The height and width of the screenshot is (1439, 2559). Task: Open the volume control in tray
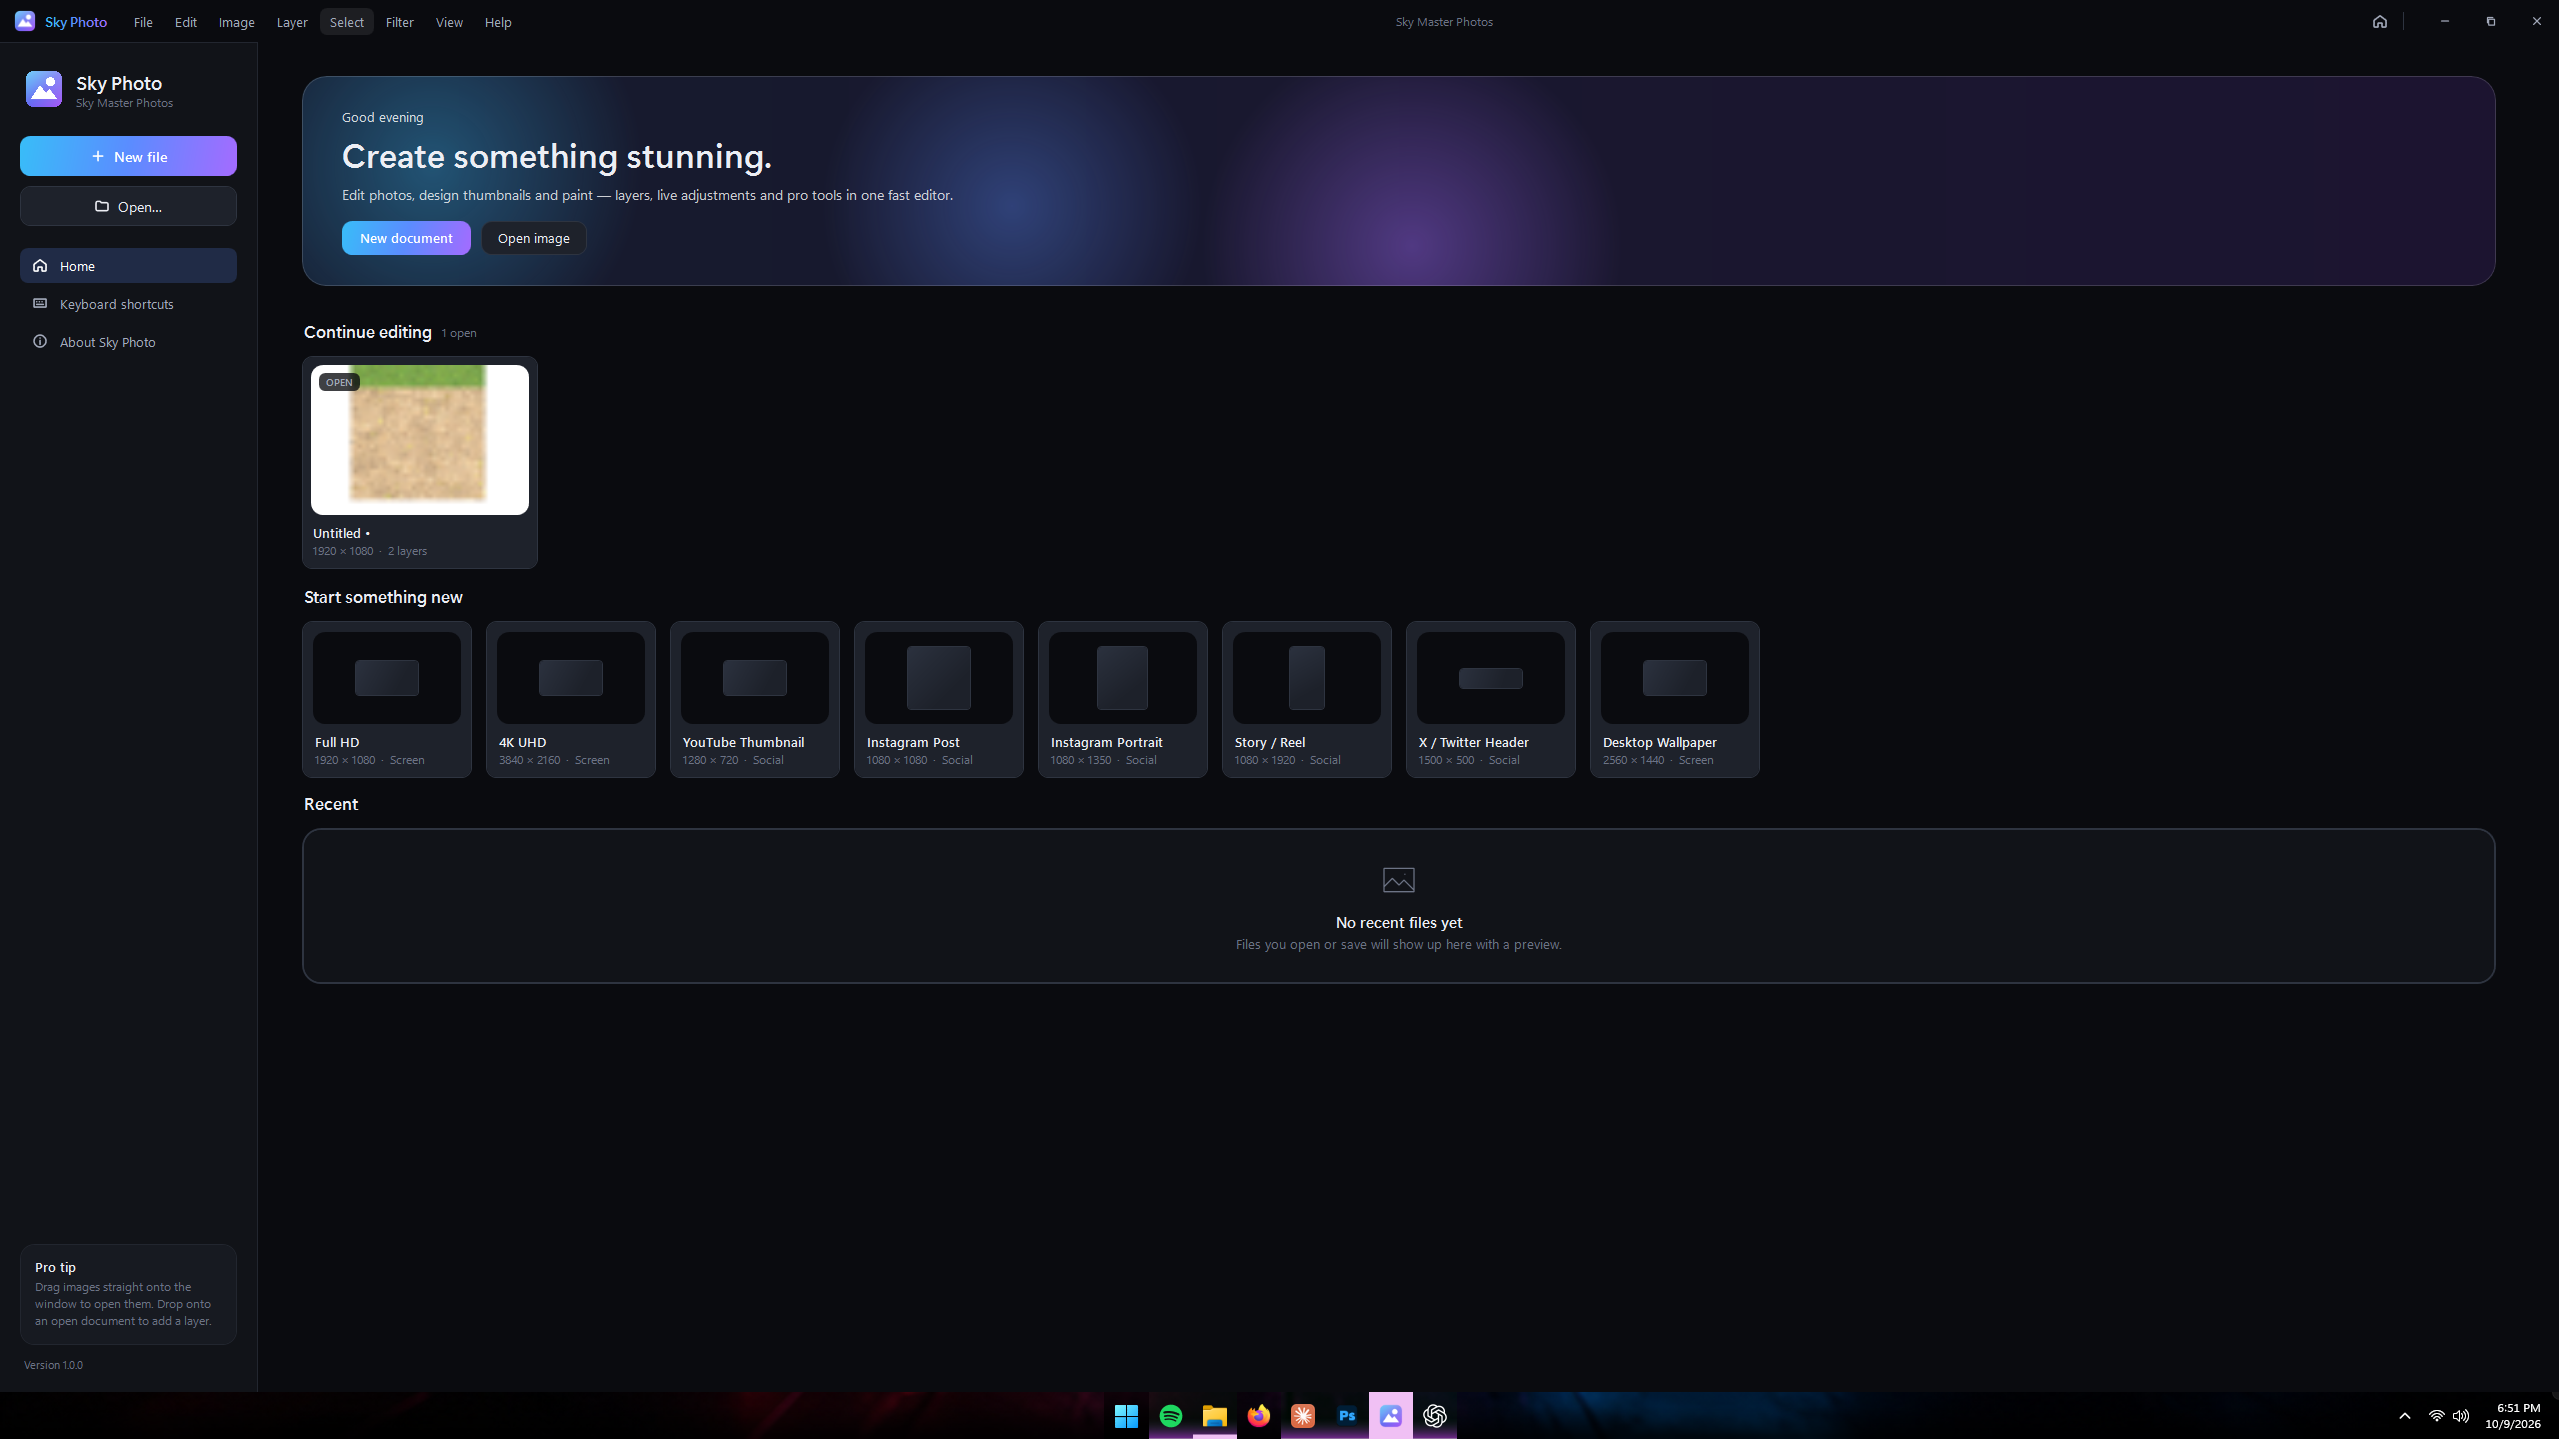pos(2461,1415)
